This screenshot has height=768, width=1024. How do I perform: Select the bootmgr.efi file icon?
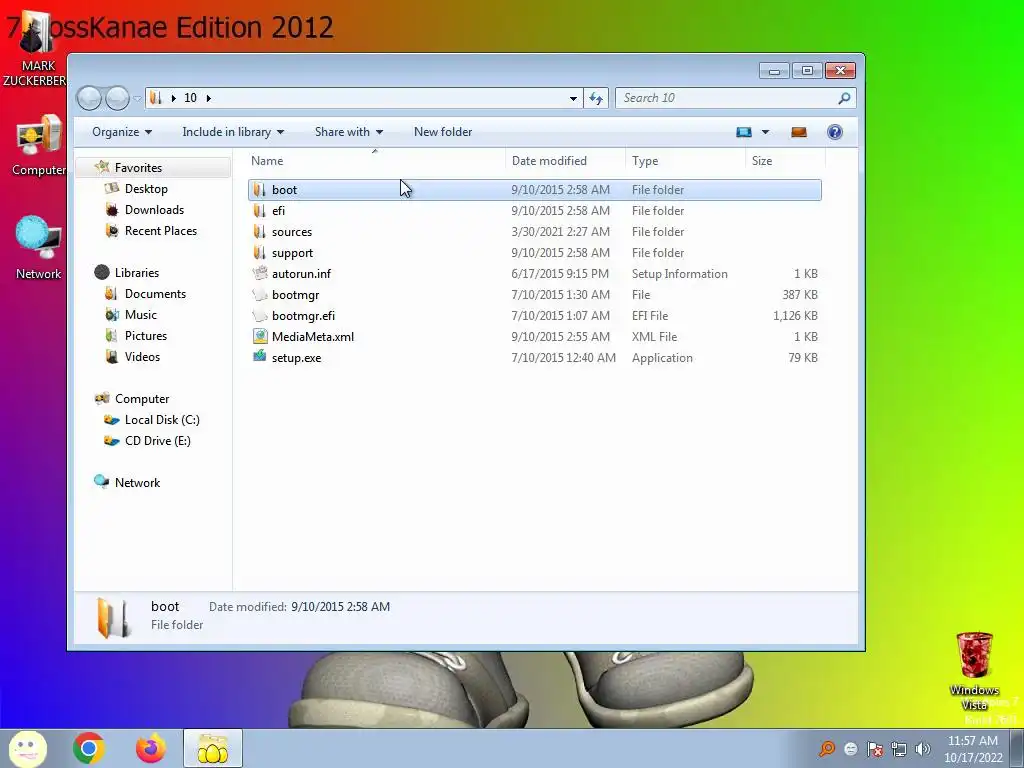point(260,315)
